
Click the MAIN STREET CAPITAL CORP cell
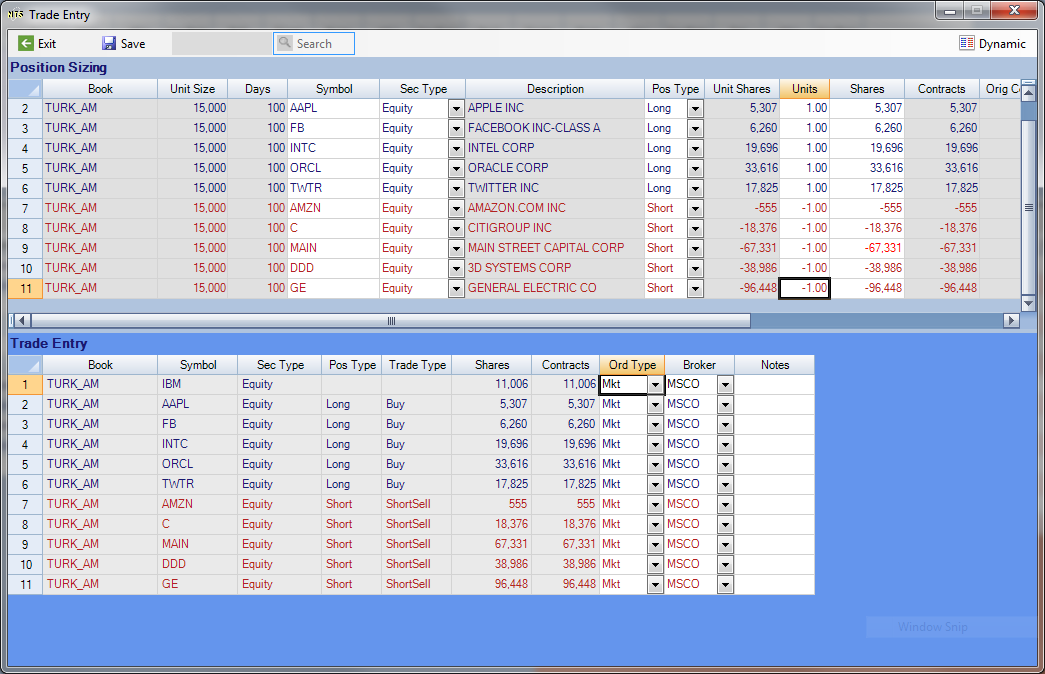click(x=554, y=248)
